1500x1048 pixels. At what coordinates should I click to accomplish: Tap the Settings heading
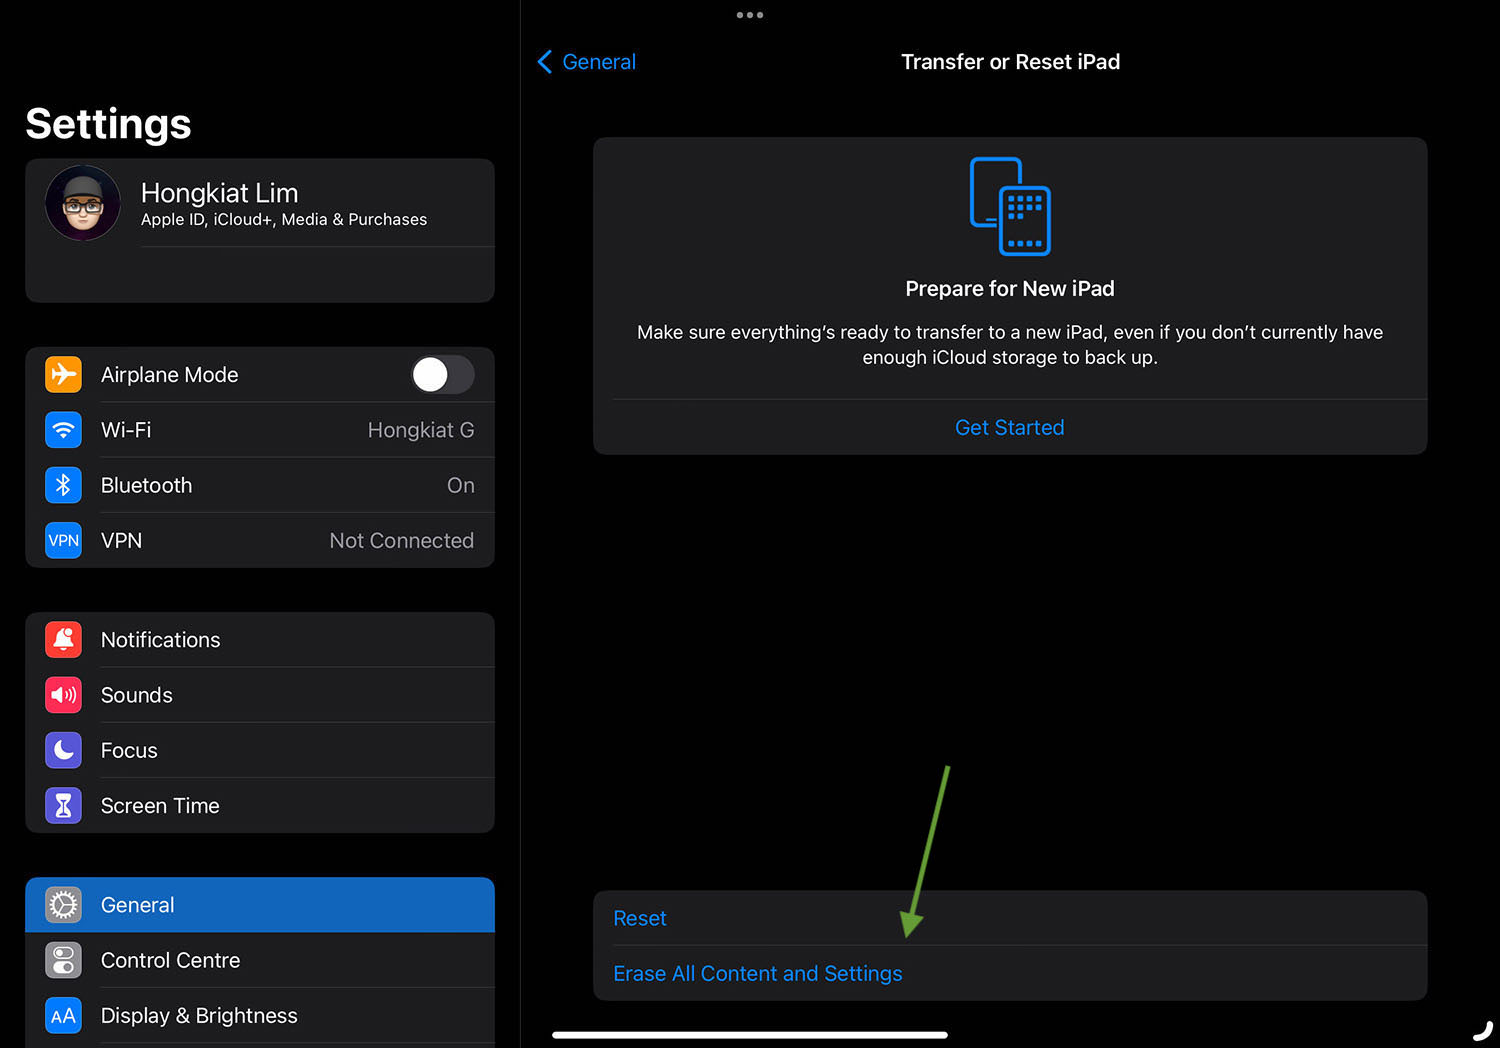coord(108,124)
